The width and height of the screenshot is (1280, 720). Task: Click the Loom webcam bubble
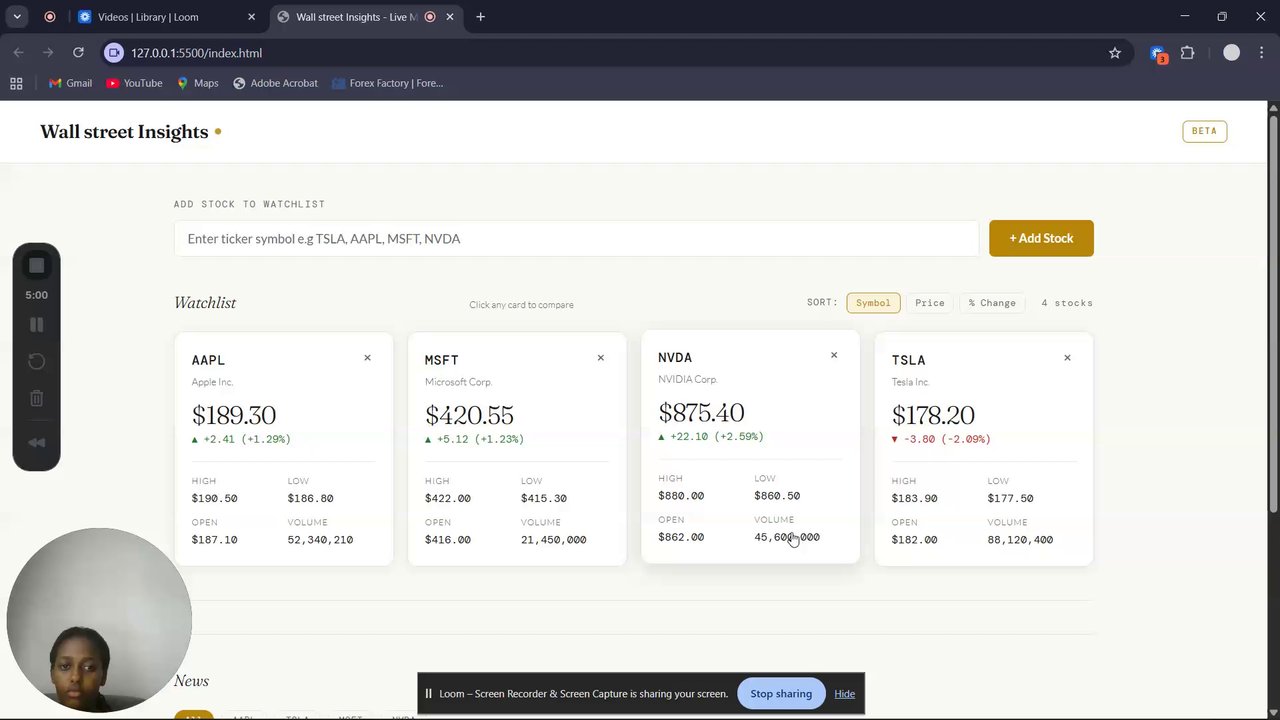coord(99,620)
